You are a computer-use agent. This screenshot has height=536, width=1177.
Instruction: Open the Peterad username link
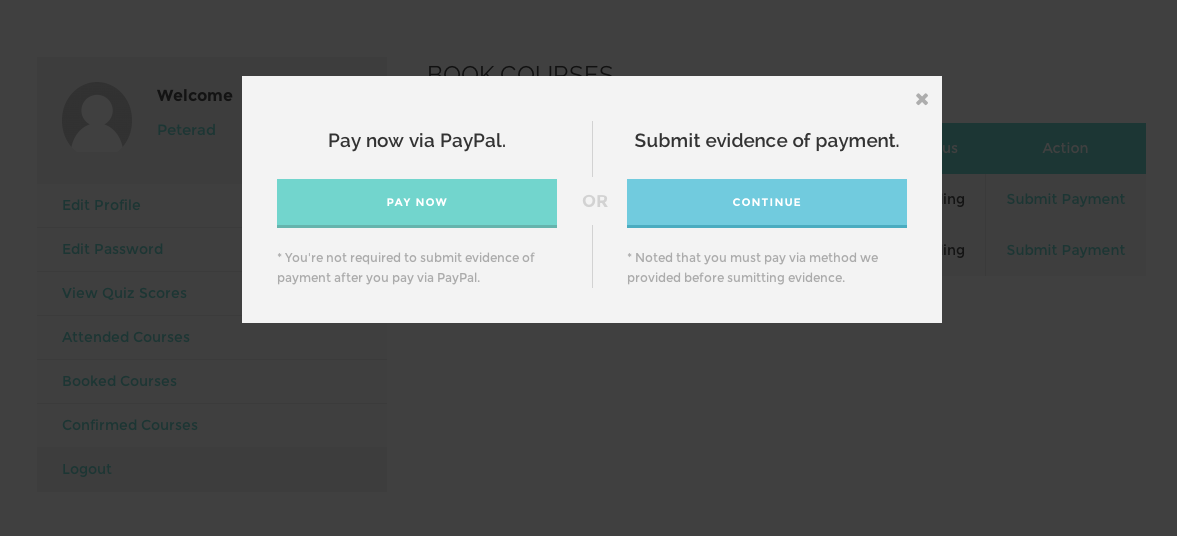point(186,130)
